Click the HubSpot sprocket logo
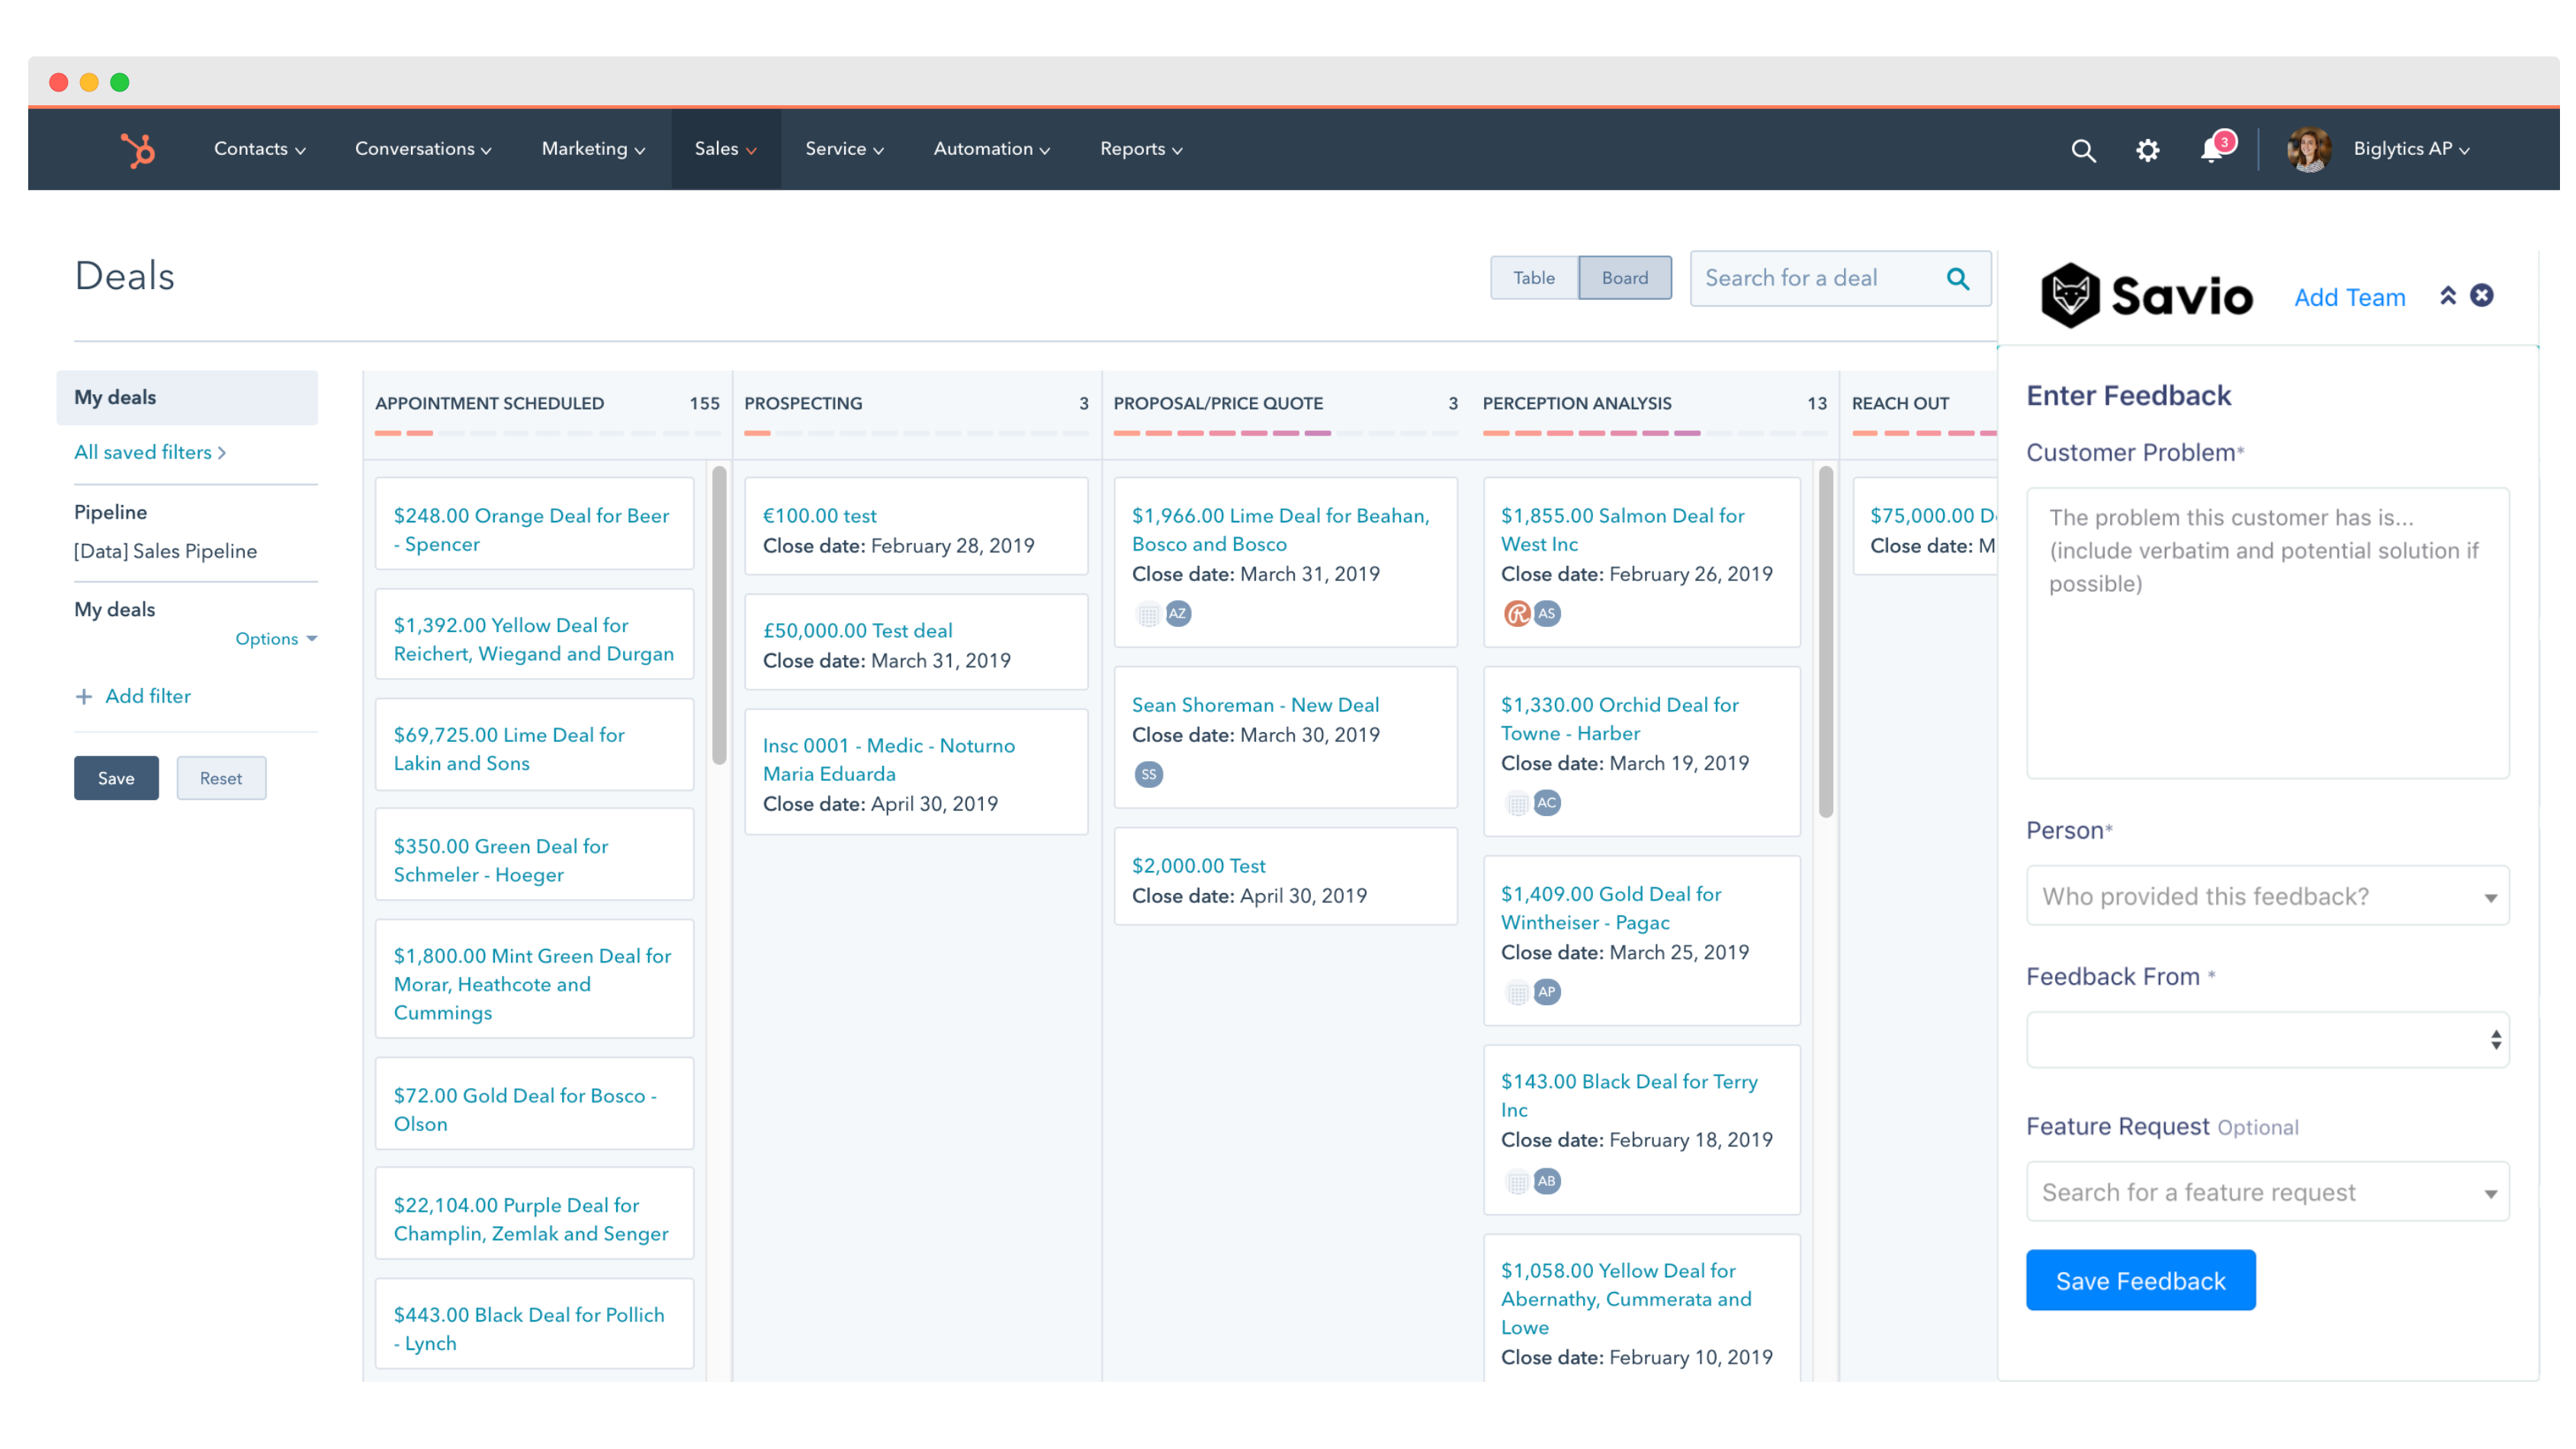The width and height of the screenshot is (2576, 1449). click(x=138, y=150)
